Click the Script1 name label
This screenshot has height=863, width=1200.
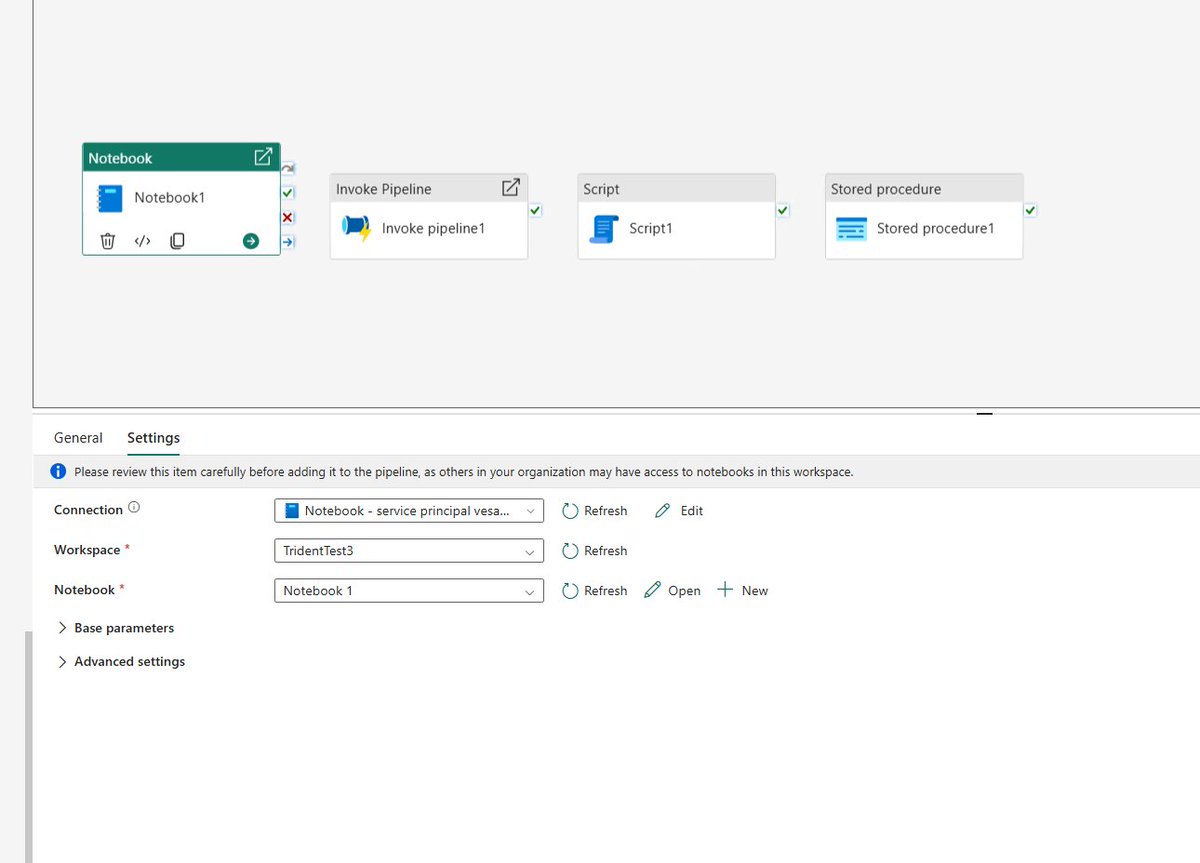click(x=651, y=228)
